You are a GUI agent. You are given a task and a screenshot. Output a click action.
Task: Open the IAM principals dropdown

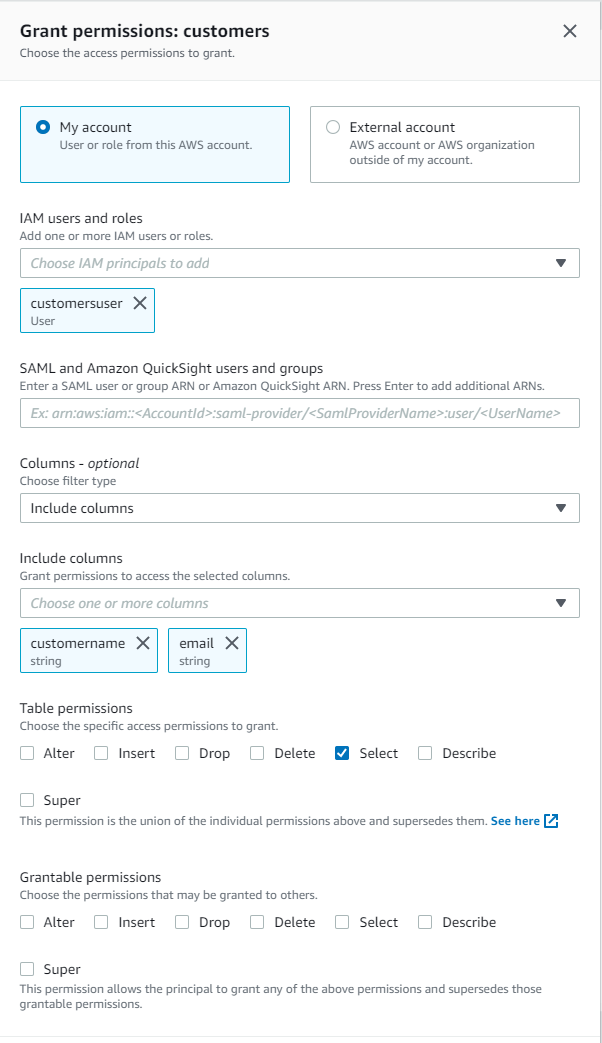click(x=299, y=263)
